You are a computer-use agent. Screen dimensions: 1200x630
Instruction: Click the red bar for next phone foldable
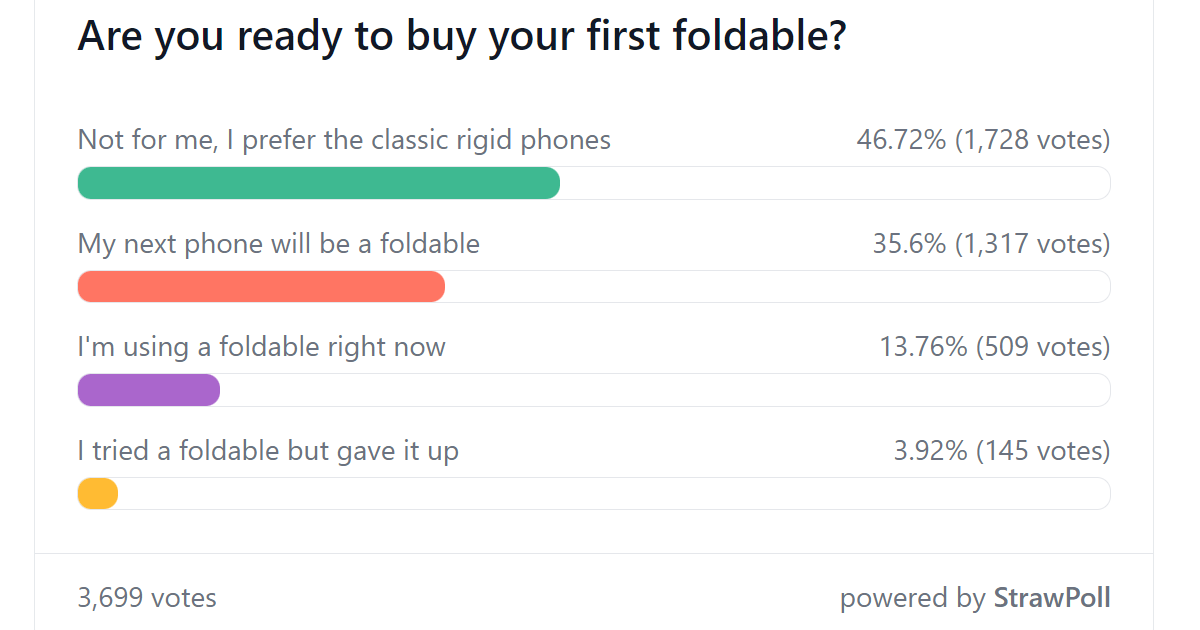coord(261,286)
